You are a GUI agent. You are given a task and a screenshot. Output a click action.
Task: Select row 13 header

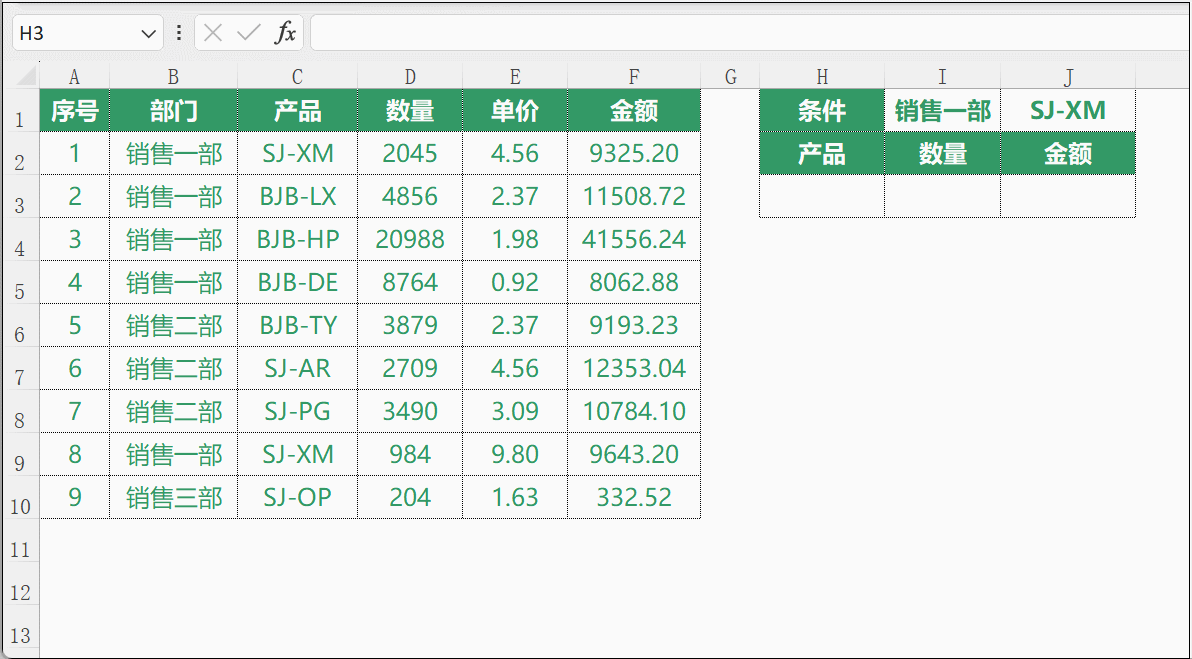click(x=20, y=626)
